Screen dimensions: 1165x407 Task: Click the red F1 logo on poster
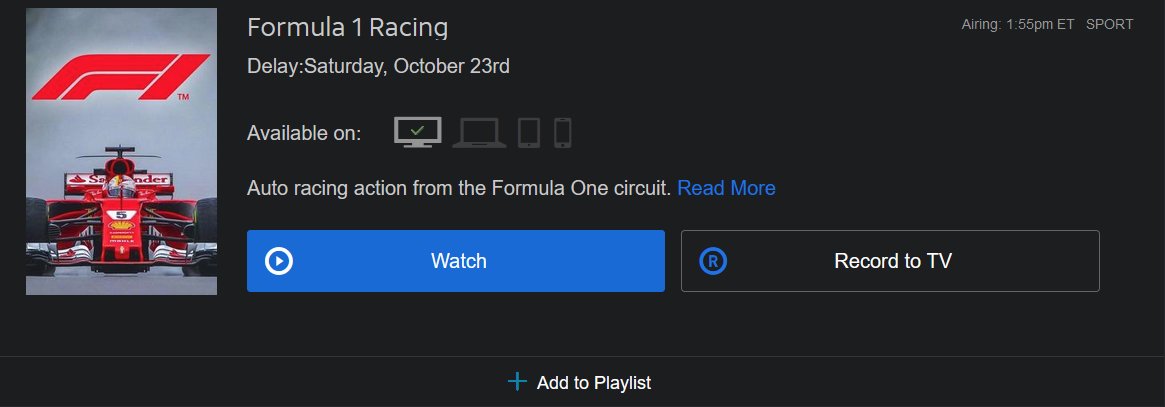coord(120,77)
